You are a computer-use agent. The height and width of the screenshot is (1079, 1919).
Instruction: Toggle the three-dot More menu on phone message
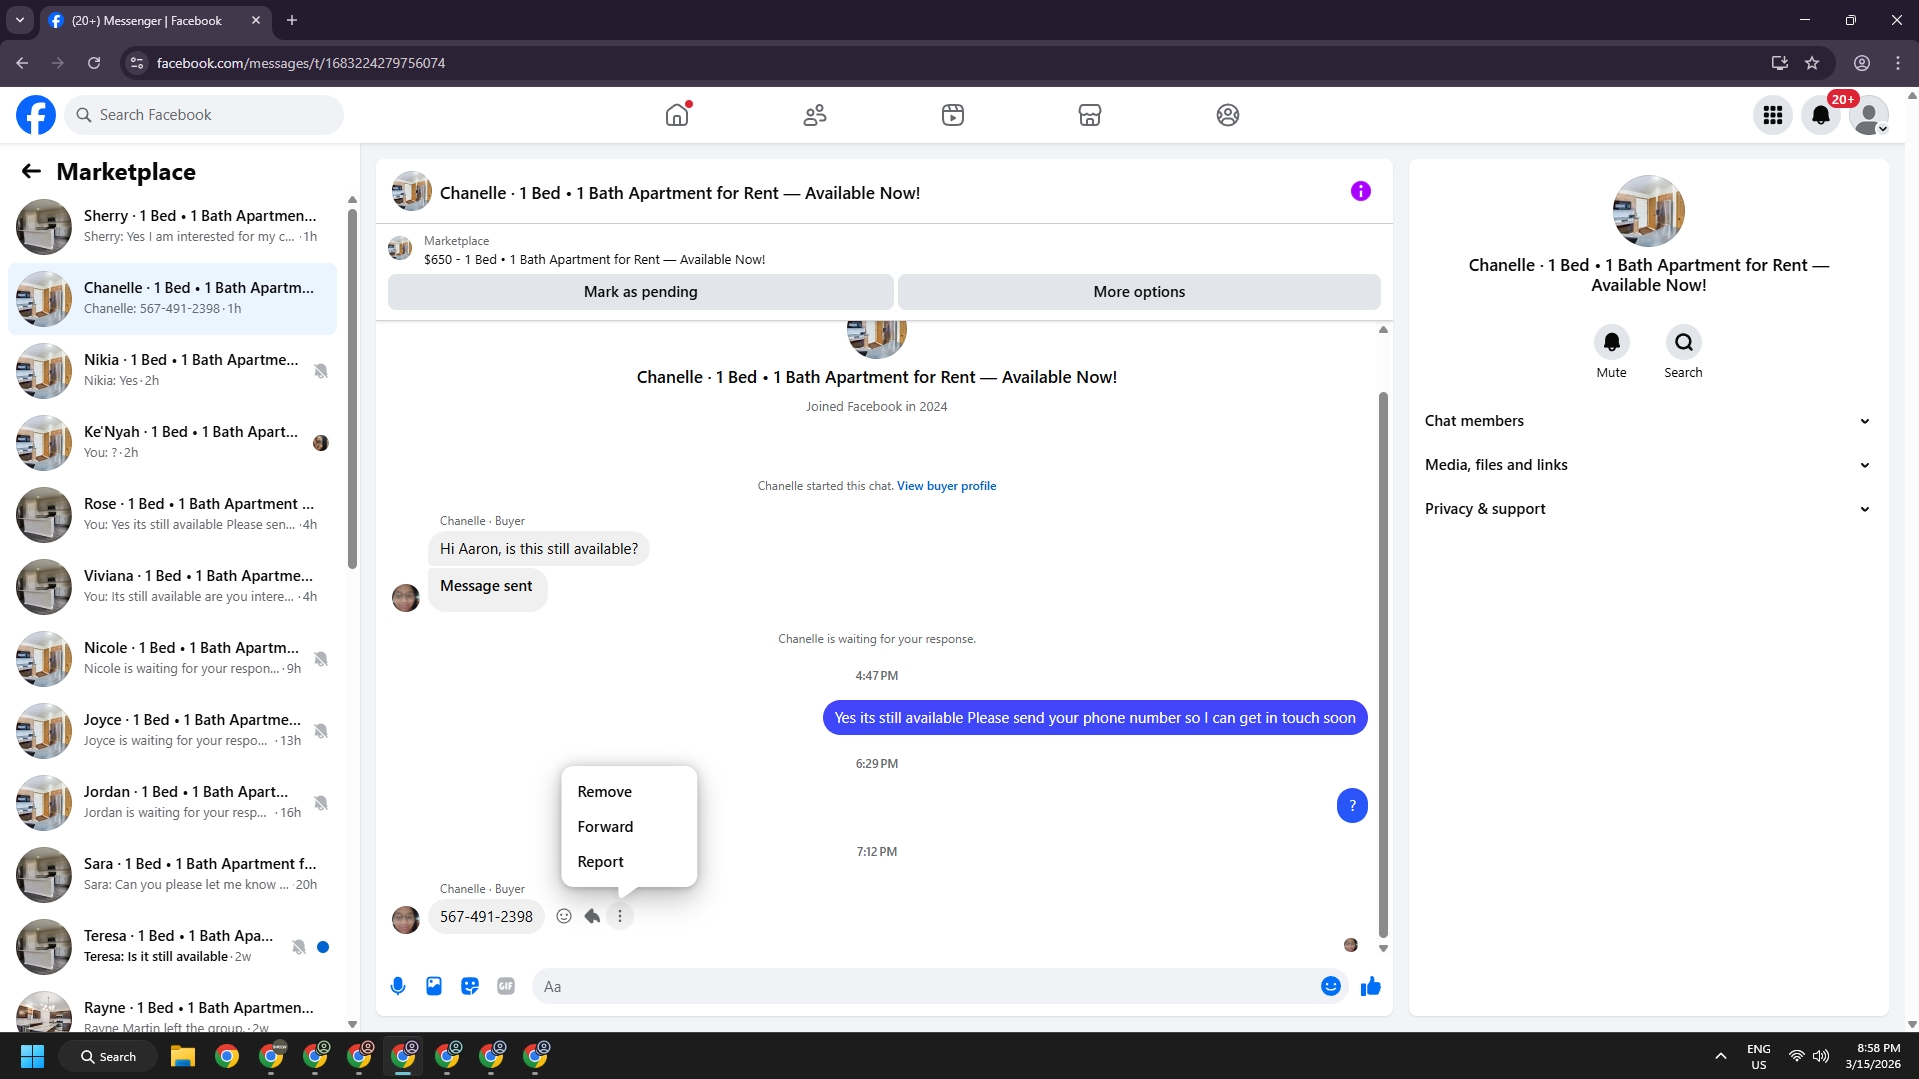620,916
